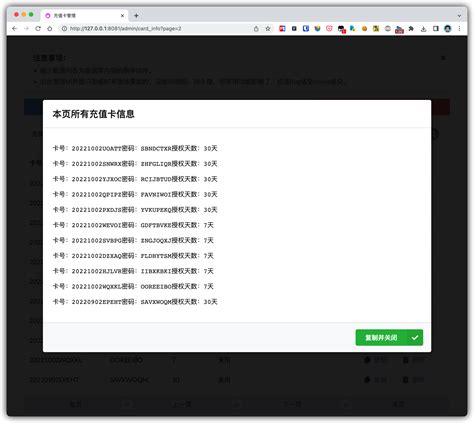Click the browser back arrow

15,29
